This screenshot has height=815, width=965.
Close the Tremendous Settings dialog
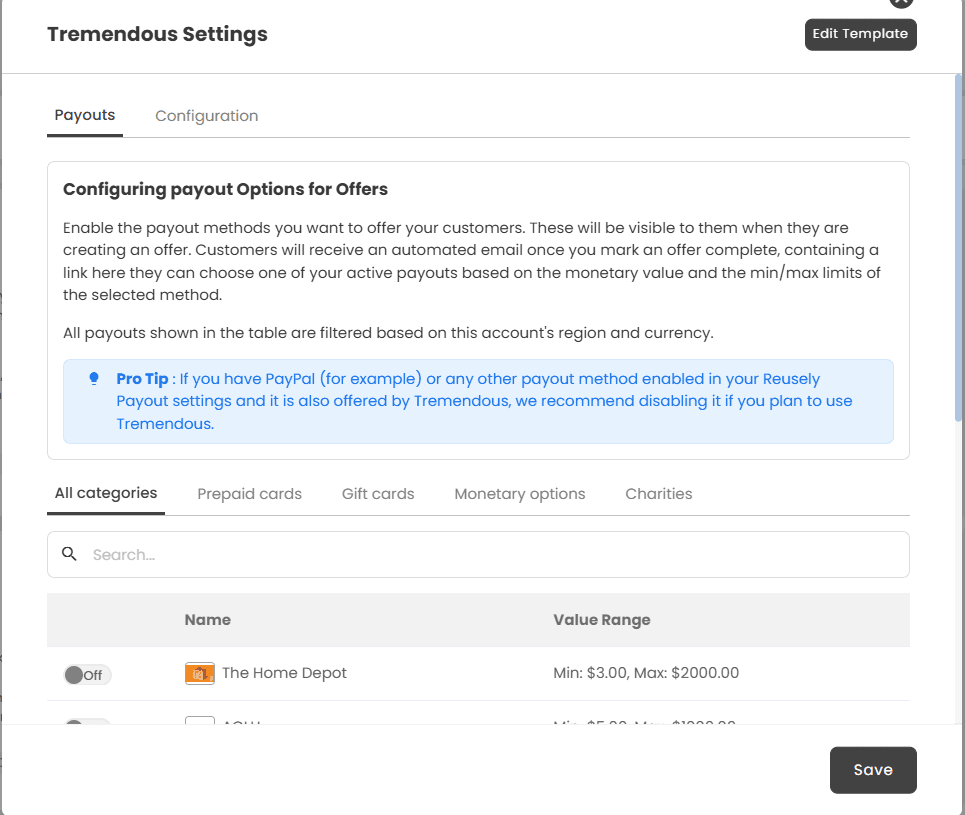coord(901,2)
